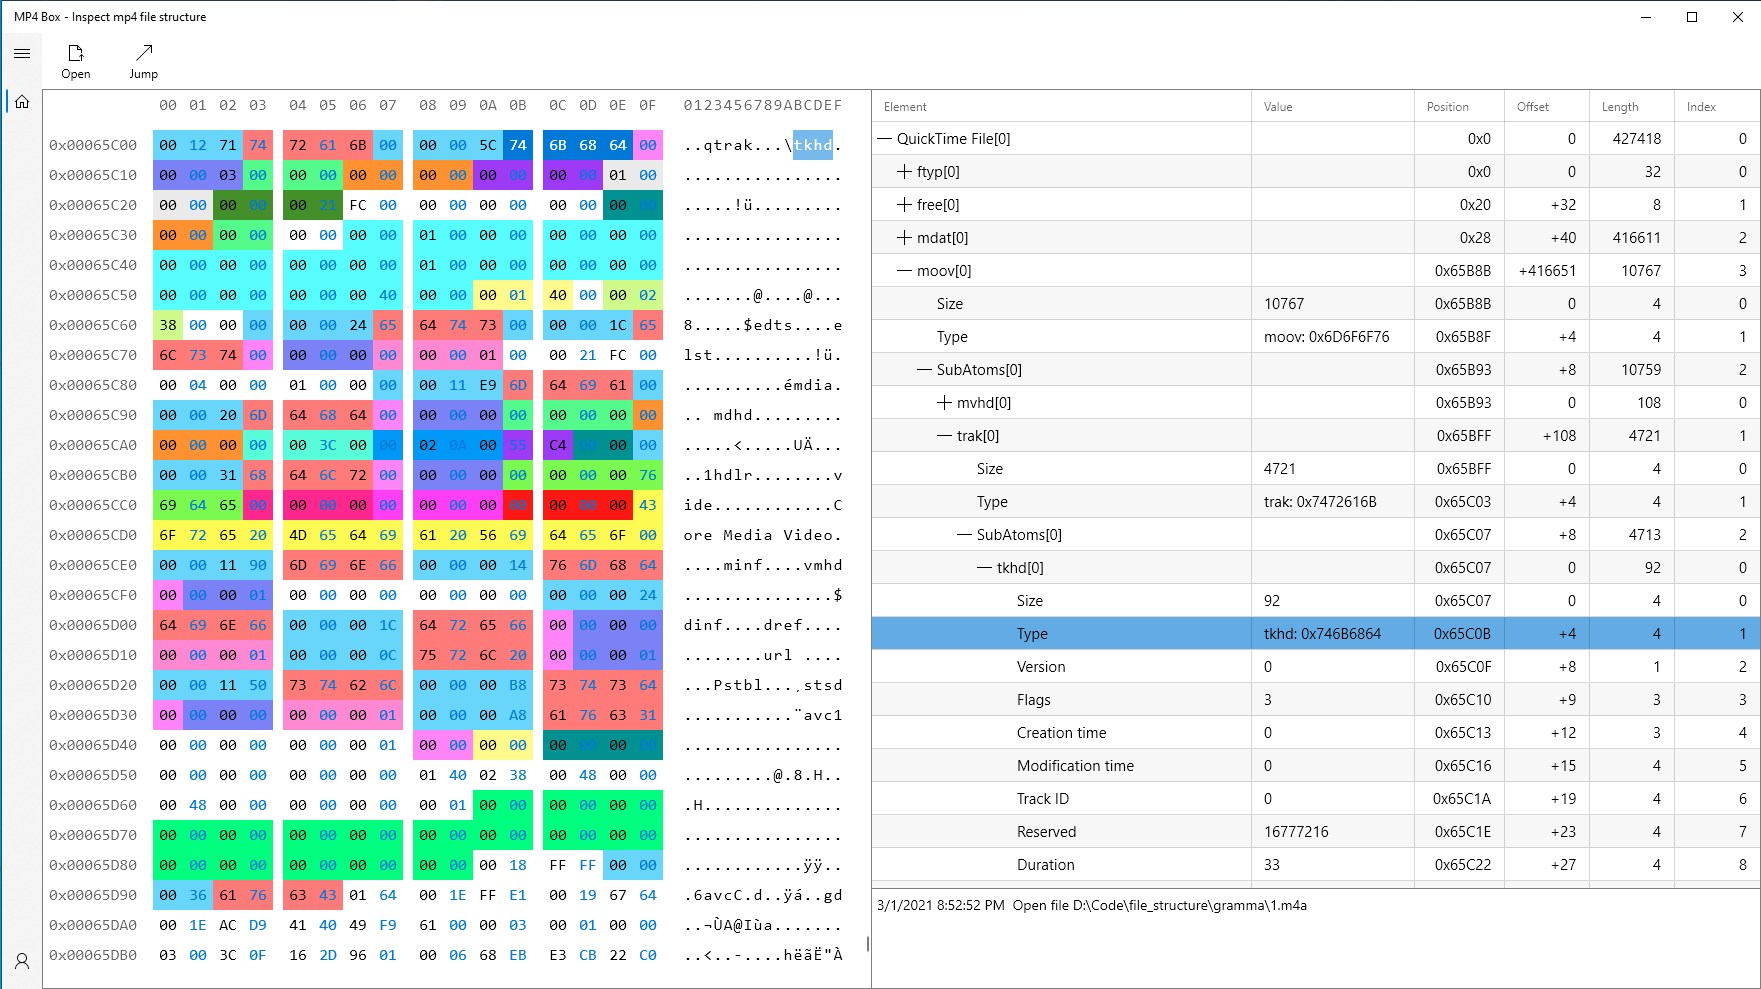
Task: Expand the mvhd[0] node
Action: (944, 403)
